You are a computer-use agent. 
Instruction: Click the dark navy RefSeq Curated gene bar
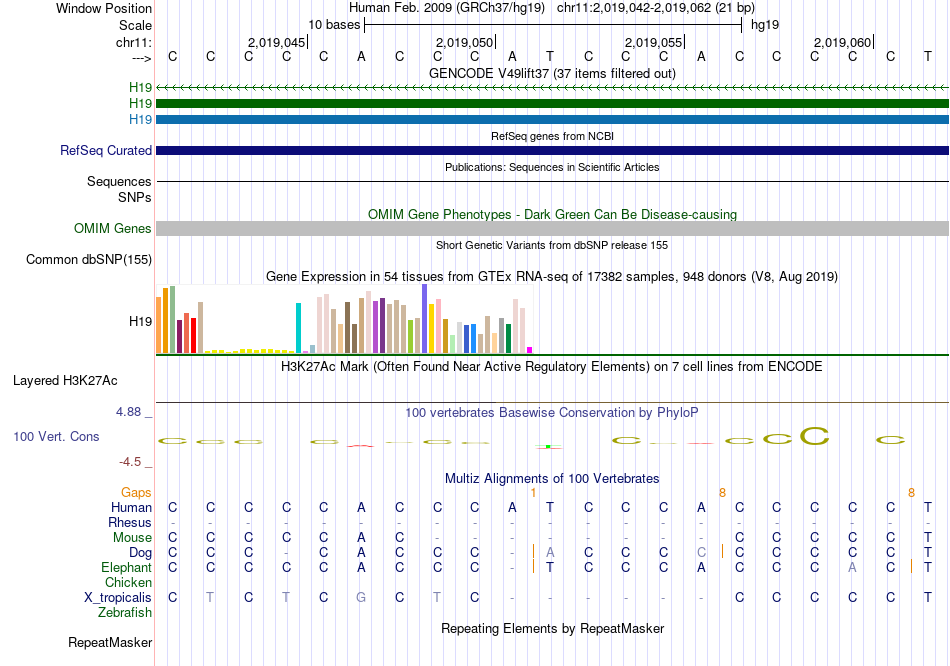[552, 151]
